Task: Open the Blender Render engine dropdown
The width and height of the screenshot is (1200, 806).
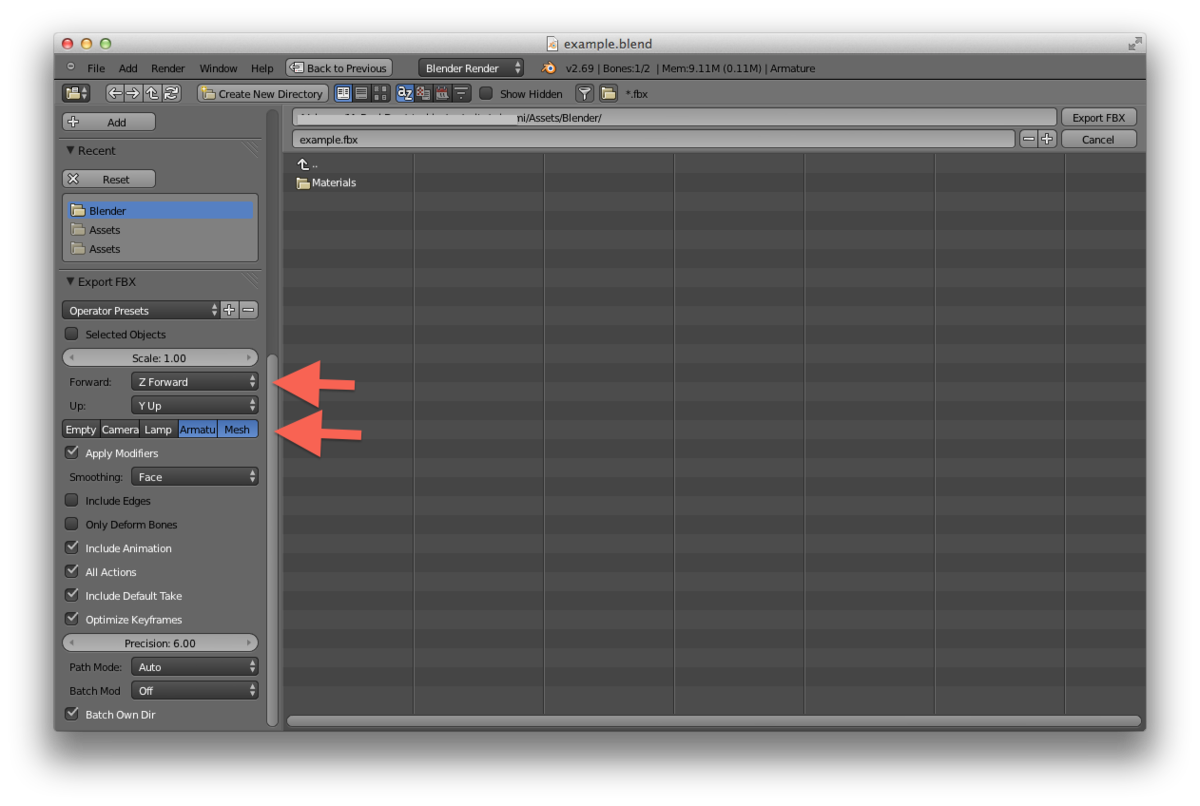Action: tap(471, 68)
